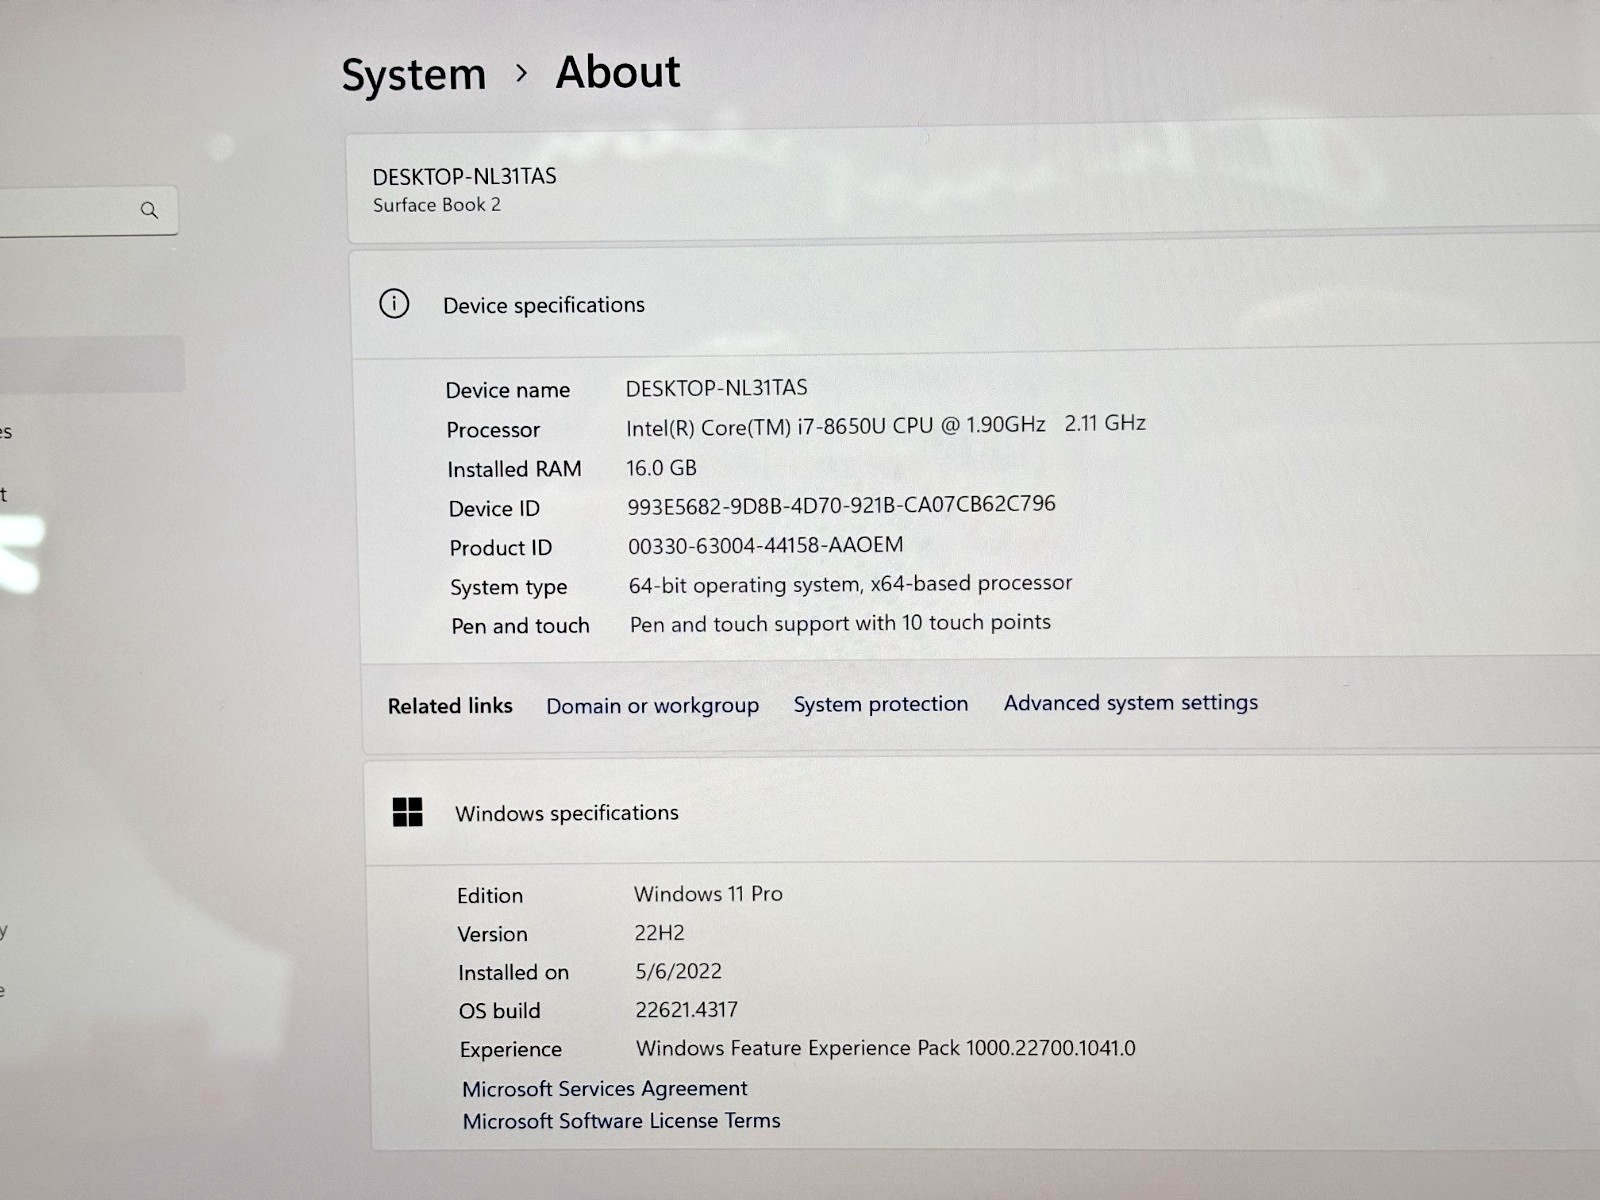Select Windows Feature Experience Pack value
The image size is (1600, 1200).
886,1048
